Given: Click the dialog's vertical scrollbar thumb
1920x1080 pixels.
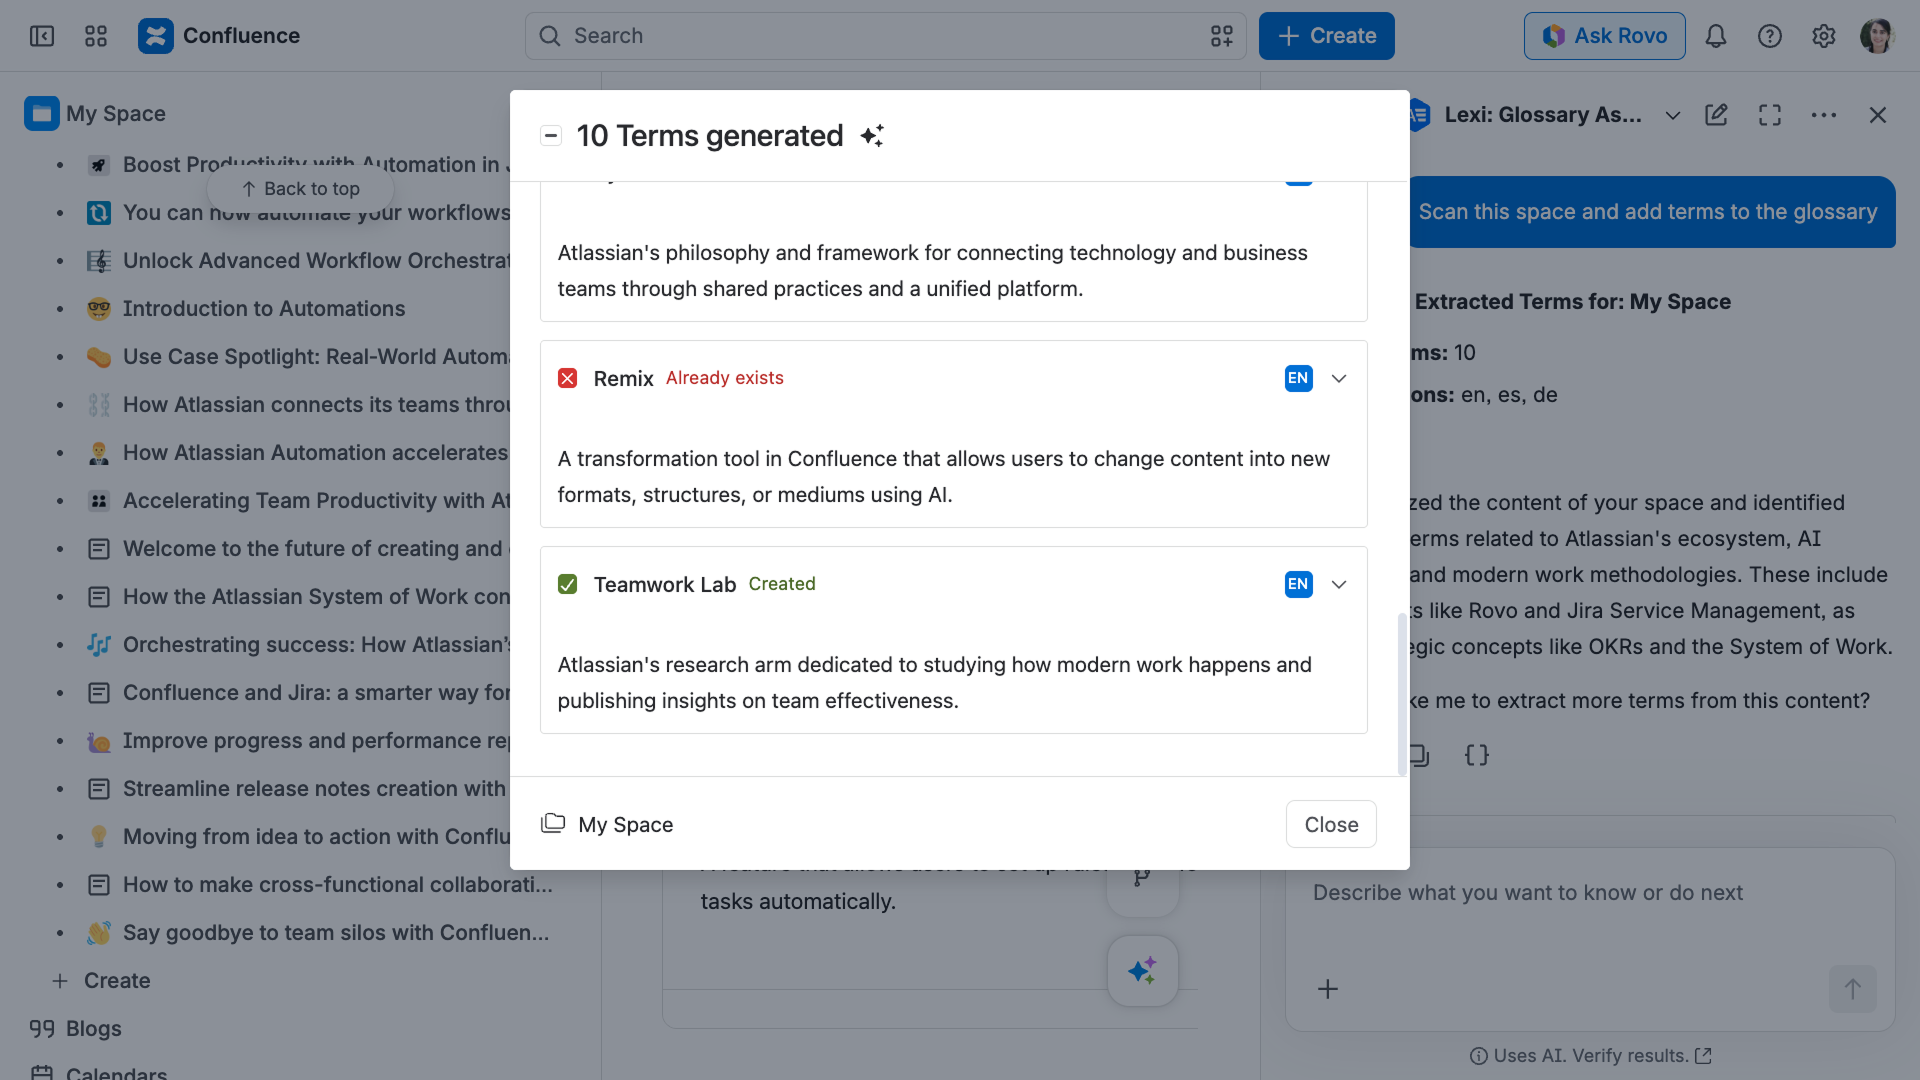Looking at the screenshot, I should (1402, 694).
